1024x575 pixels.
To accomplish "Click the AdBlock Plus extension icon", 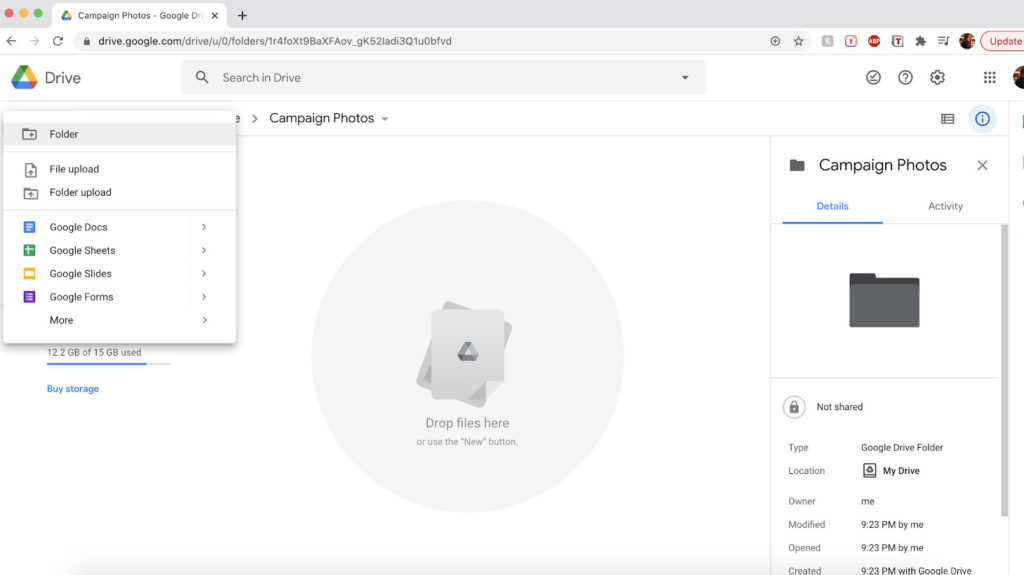I will [874, 41].
